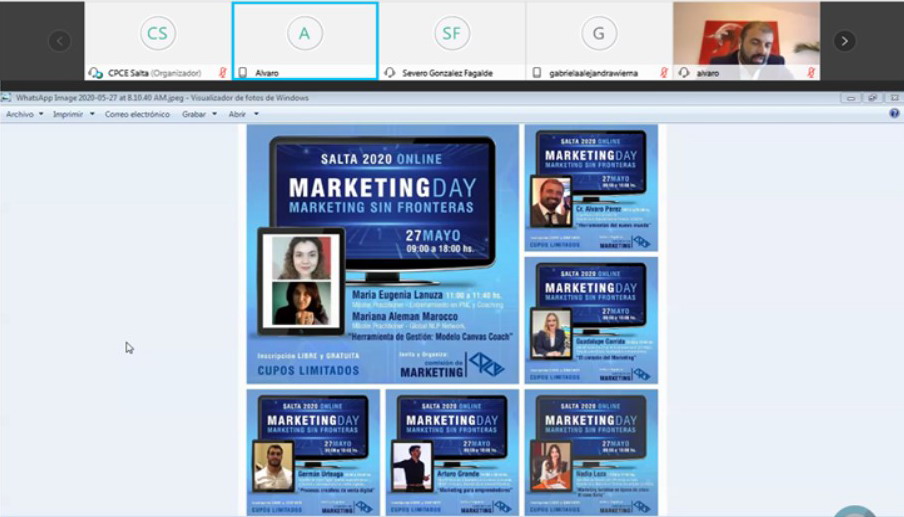
Task: Expand the Archivo dropdown arrow
Action: click(41, 114)
